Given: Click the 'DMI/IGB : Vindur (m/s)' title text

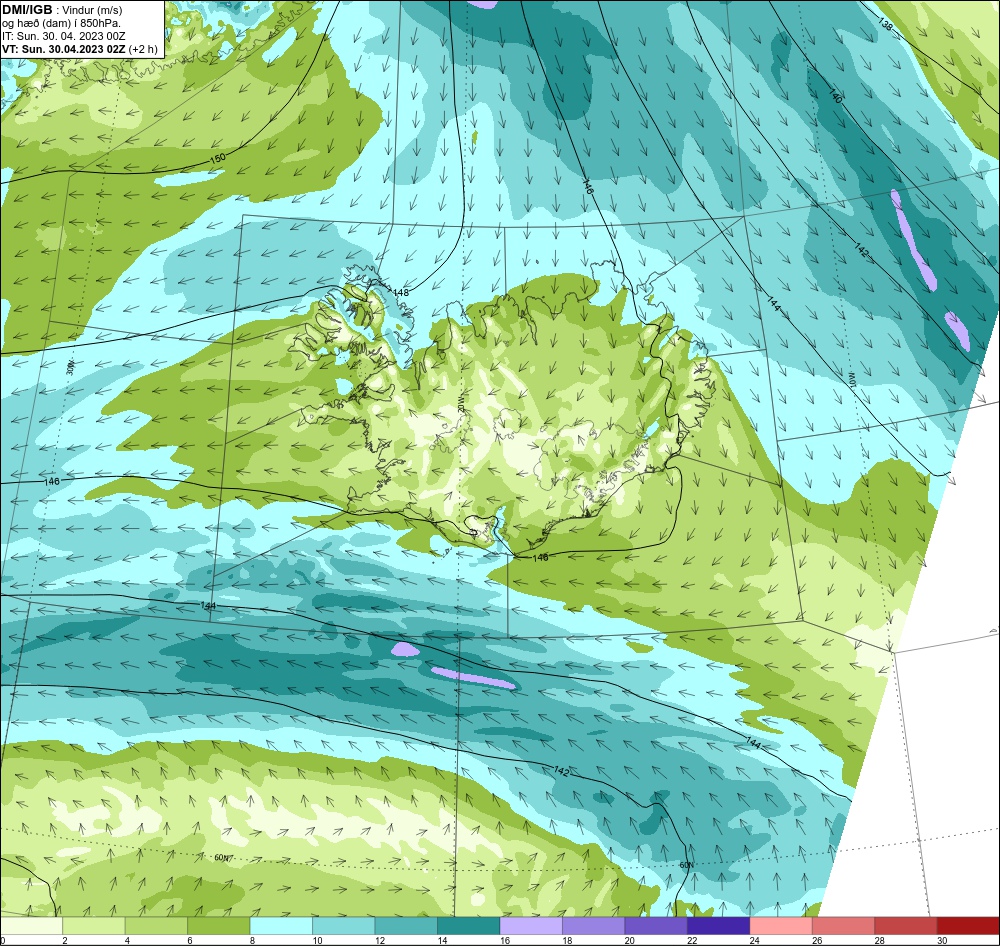Looking at the screenshot, I should (x=62, y=10).
